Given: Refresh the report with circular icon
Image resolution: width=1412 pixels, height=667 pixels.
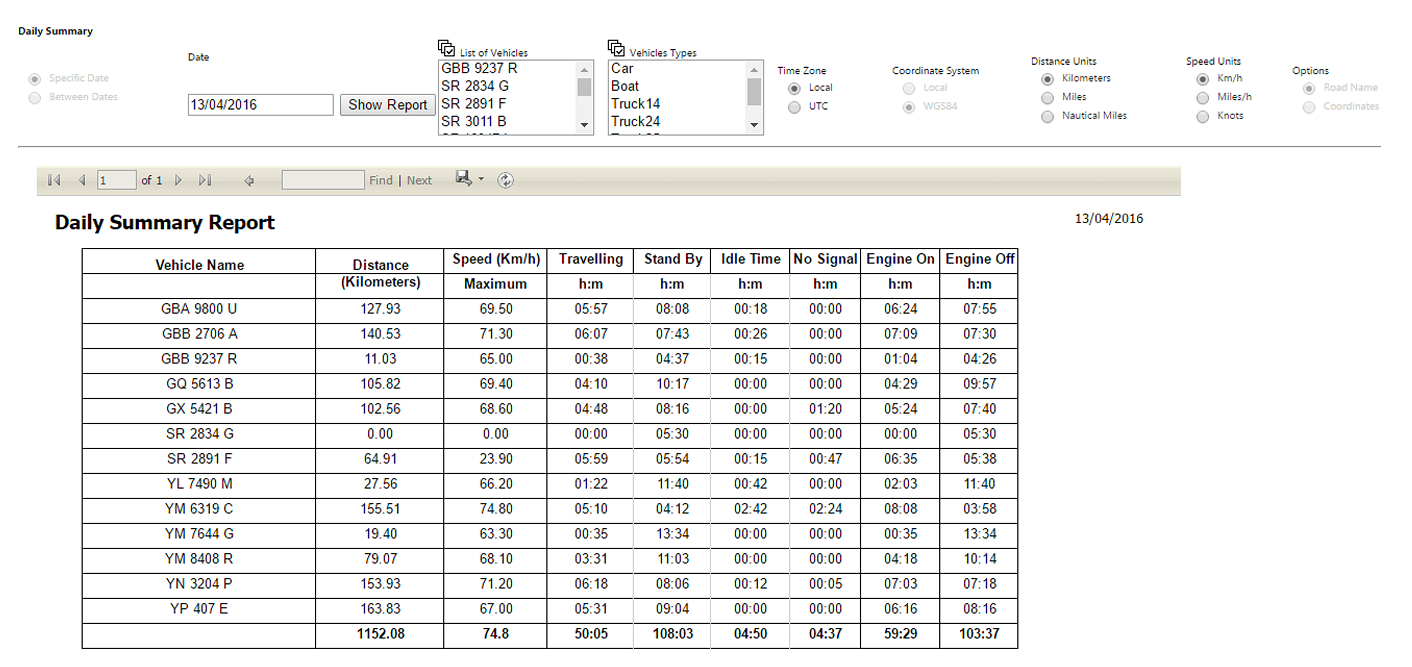Looking at the screenshot, I should pyautogui.click(x=506, y=180).
